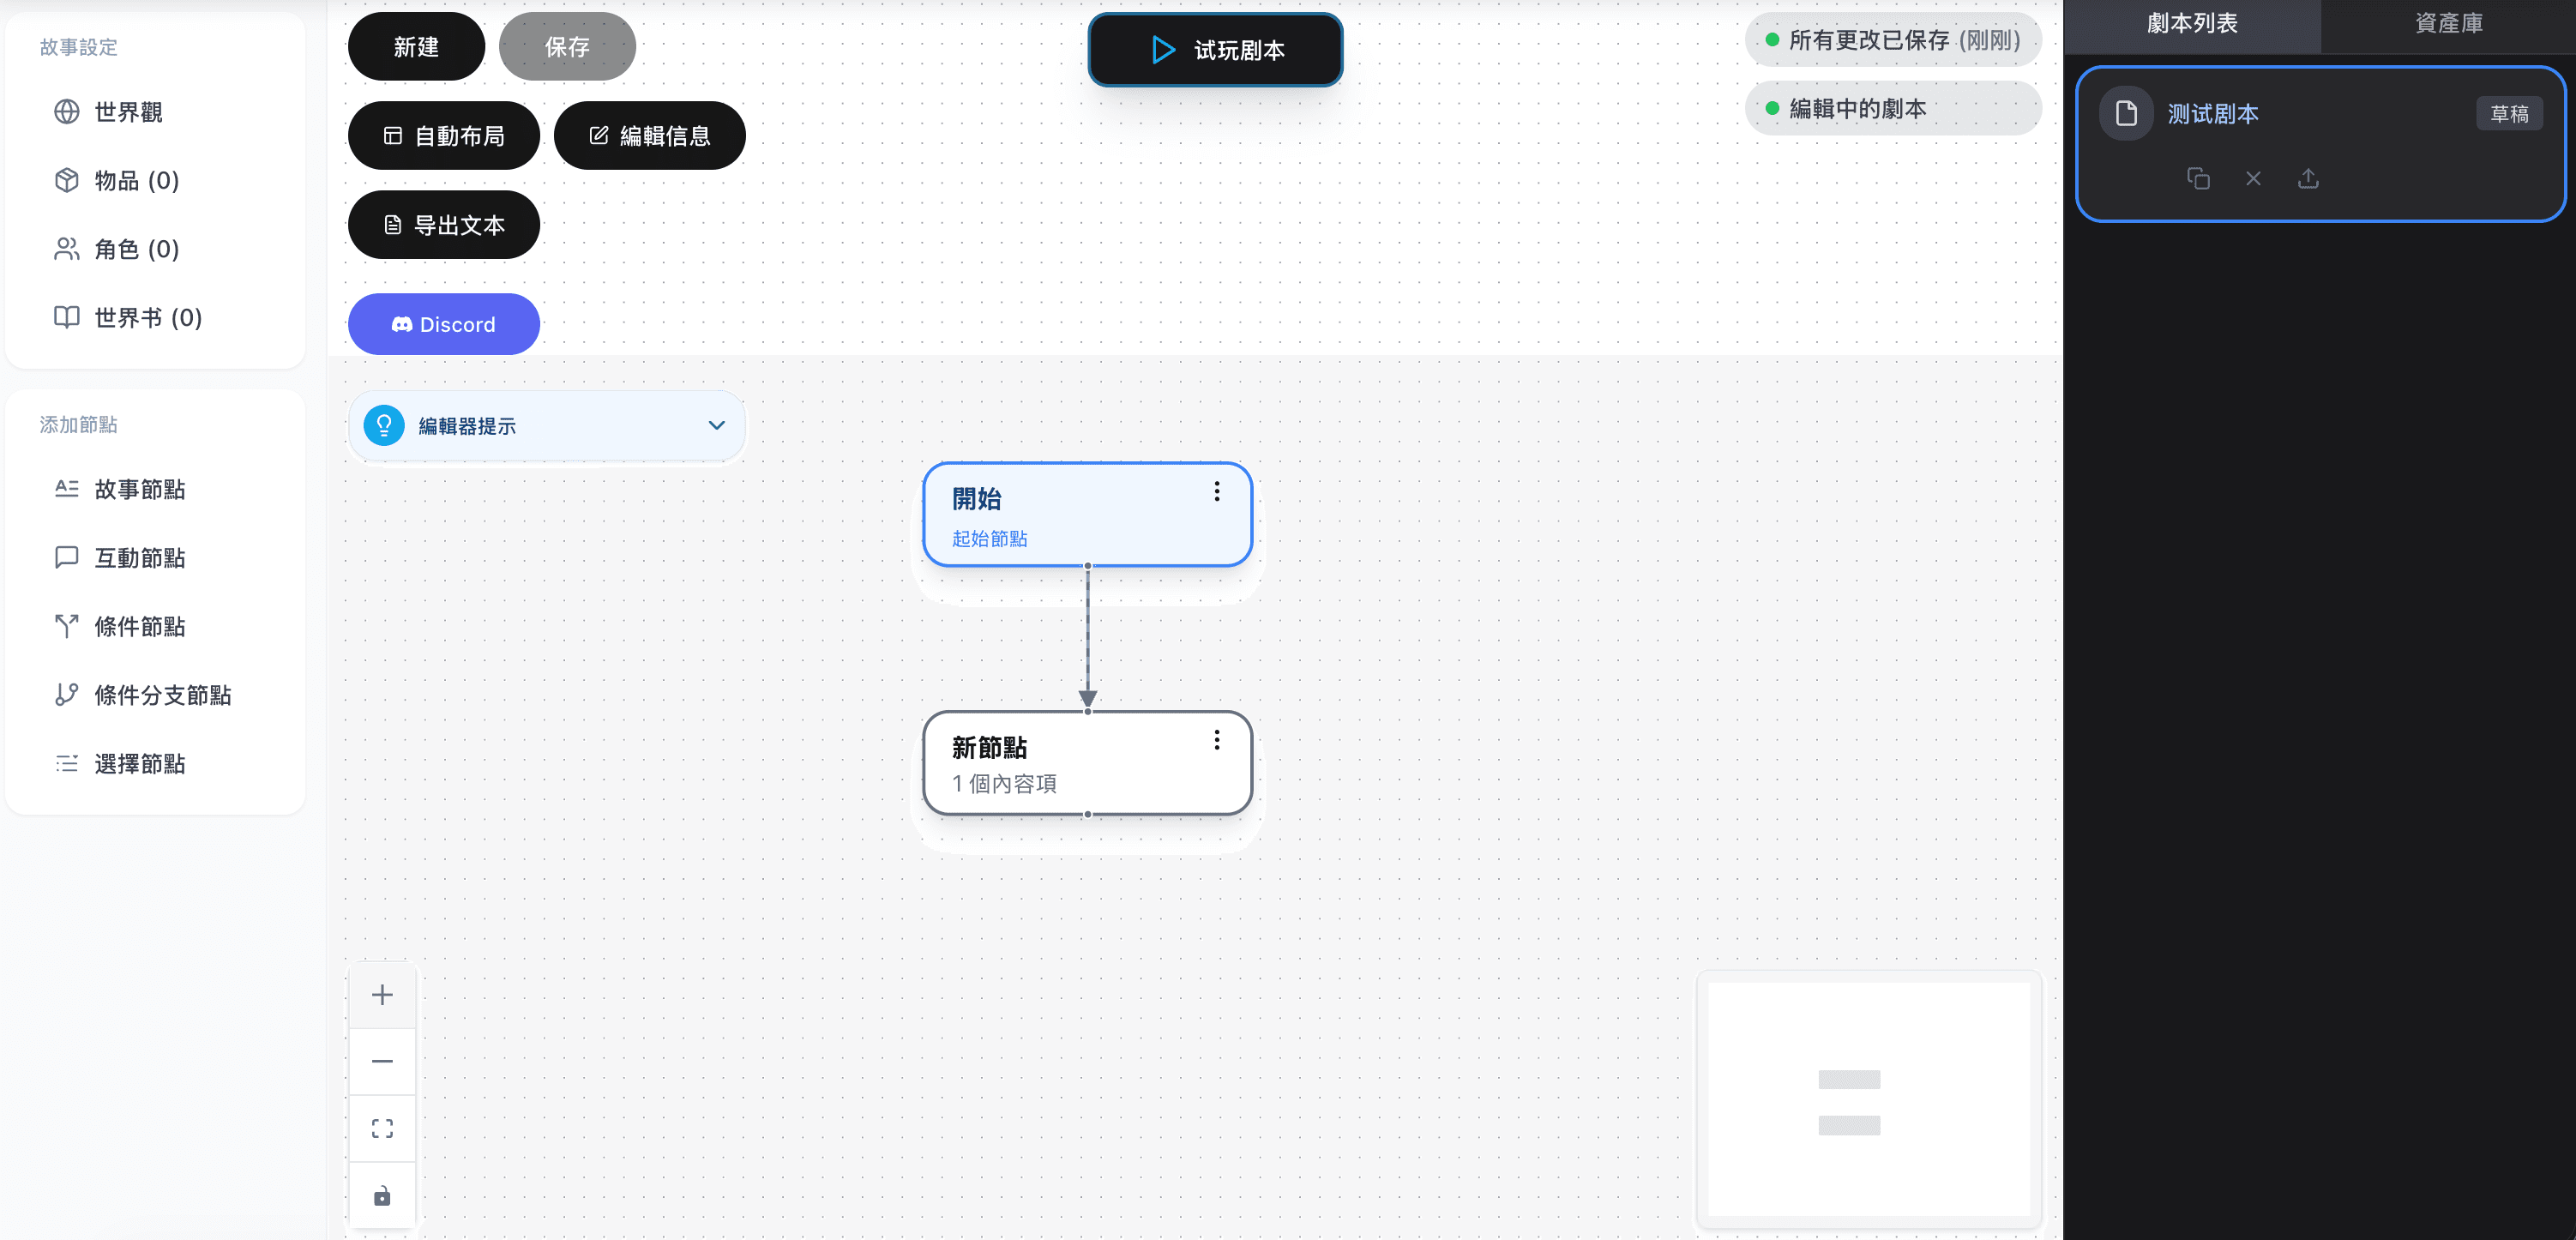Collapse the 編輯器提示 hint panel

tap(715, 425)
